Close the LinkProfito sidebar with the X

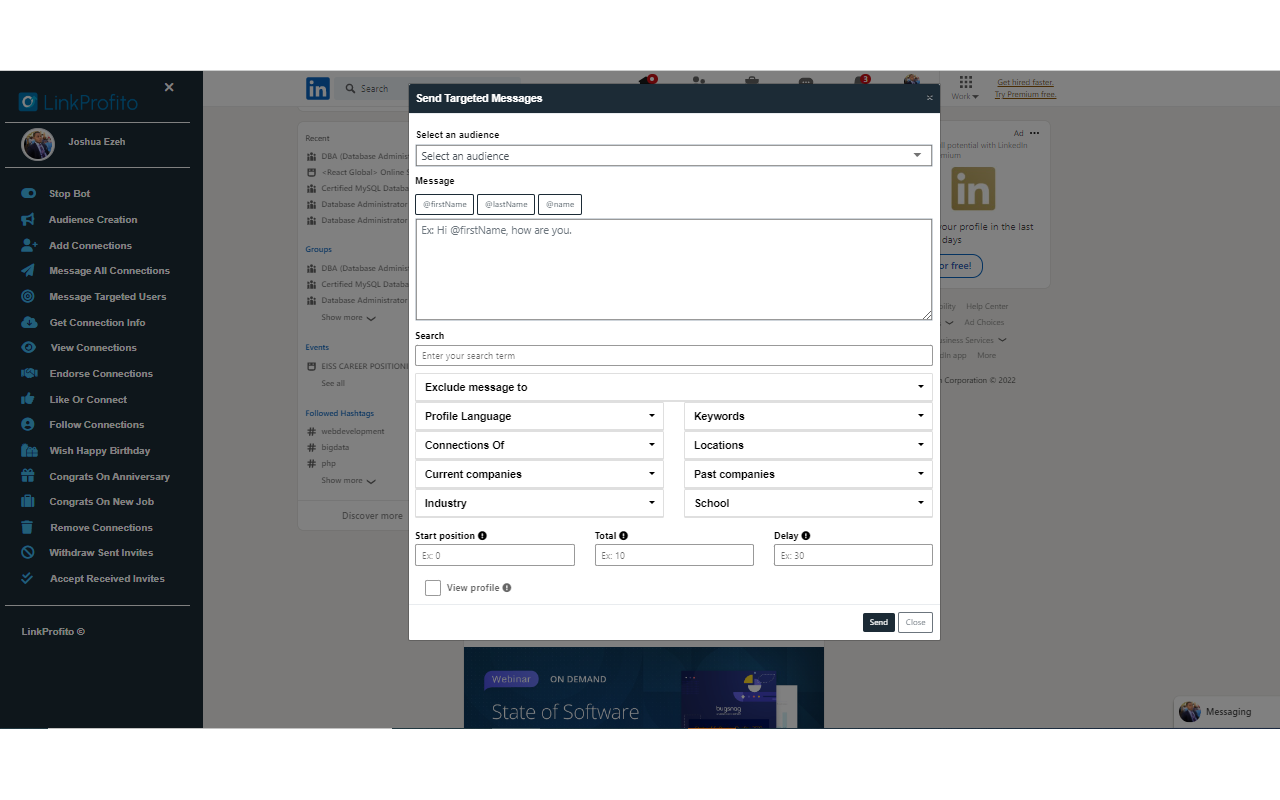pyautogui.click(x=169, y=87)
